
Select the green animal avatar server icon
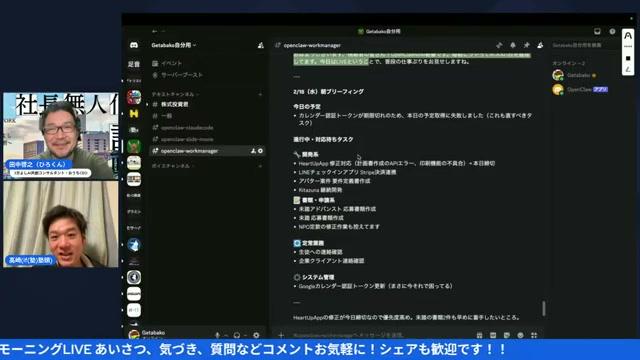point(134,146)
